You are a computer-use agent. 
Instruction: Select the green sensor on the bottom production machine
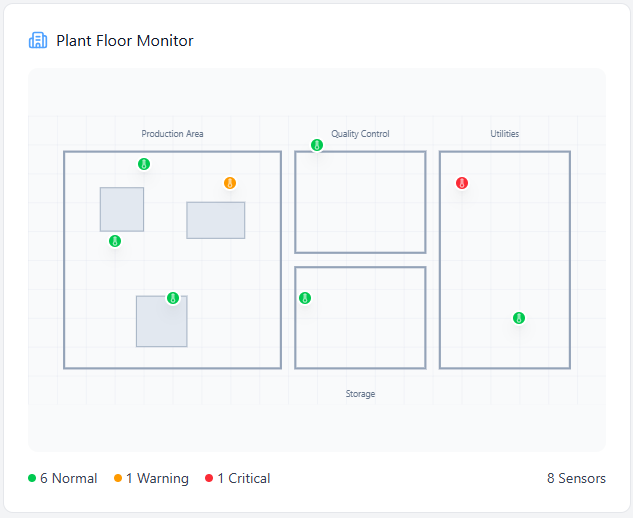point(173,298)
